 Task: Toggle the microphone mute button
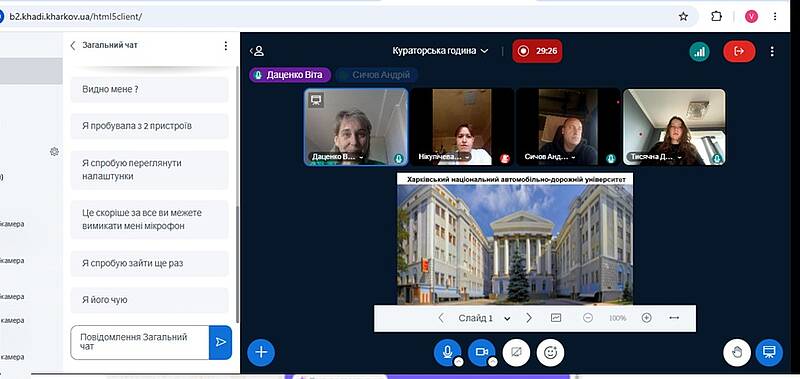click(447, 352)
